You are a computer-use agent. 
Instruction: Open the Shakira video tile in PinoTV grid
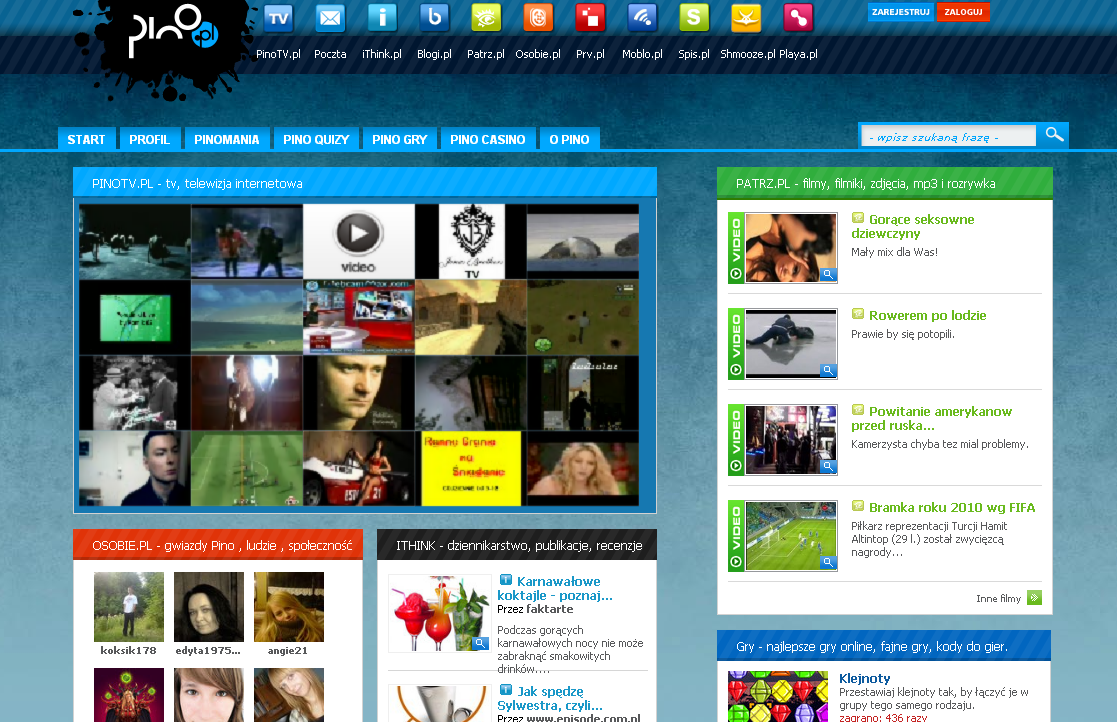(583, 469)
